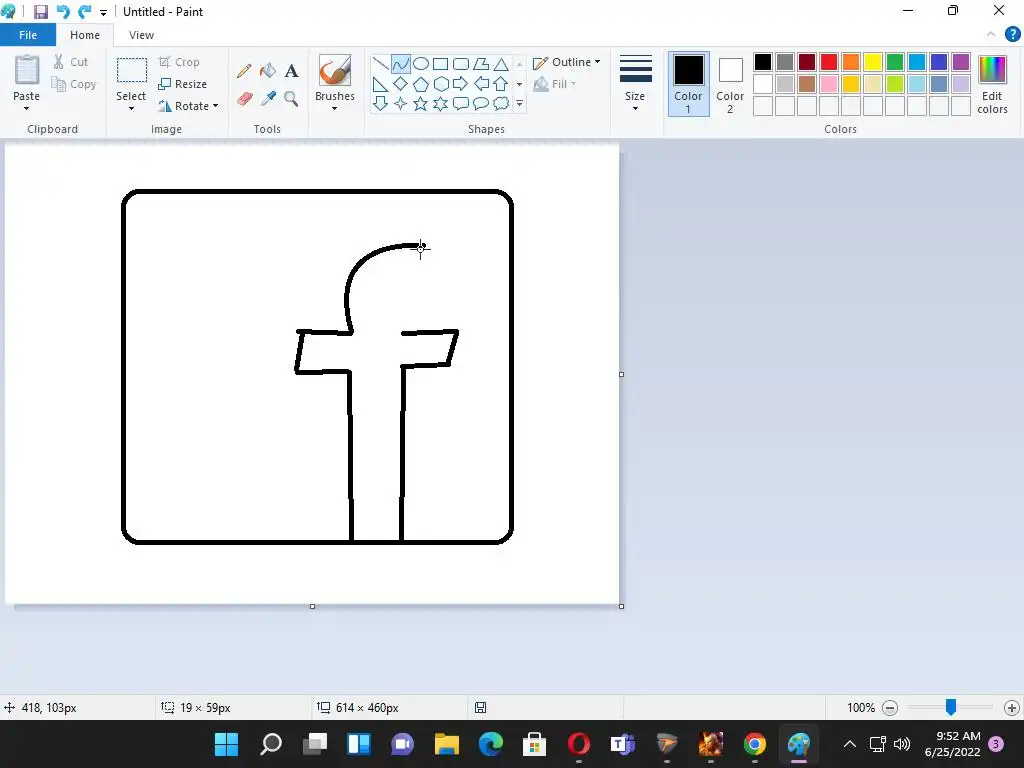Select the Color picker eyedropper tool
The width and height of the screenshot is (1024, 768).
tap(268, 99)
